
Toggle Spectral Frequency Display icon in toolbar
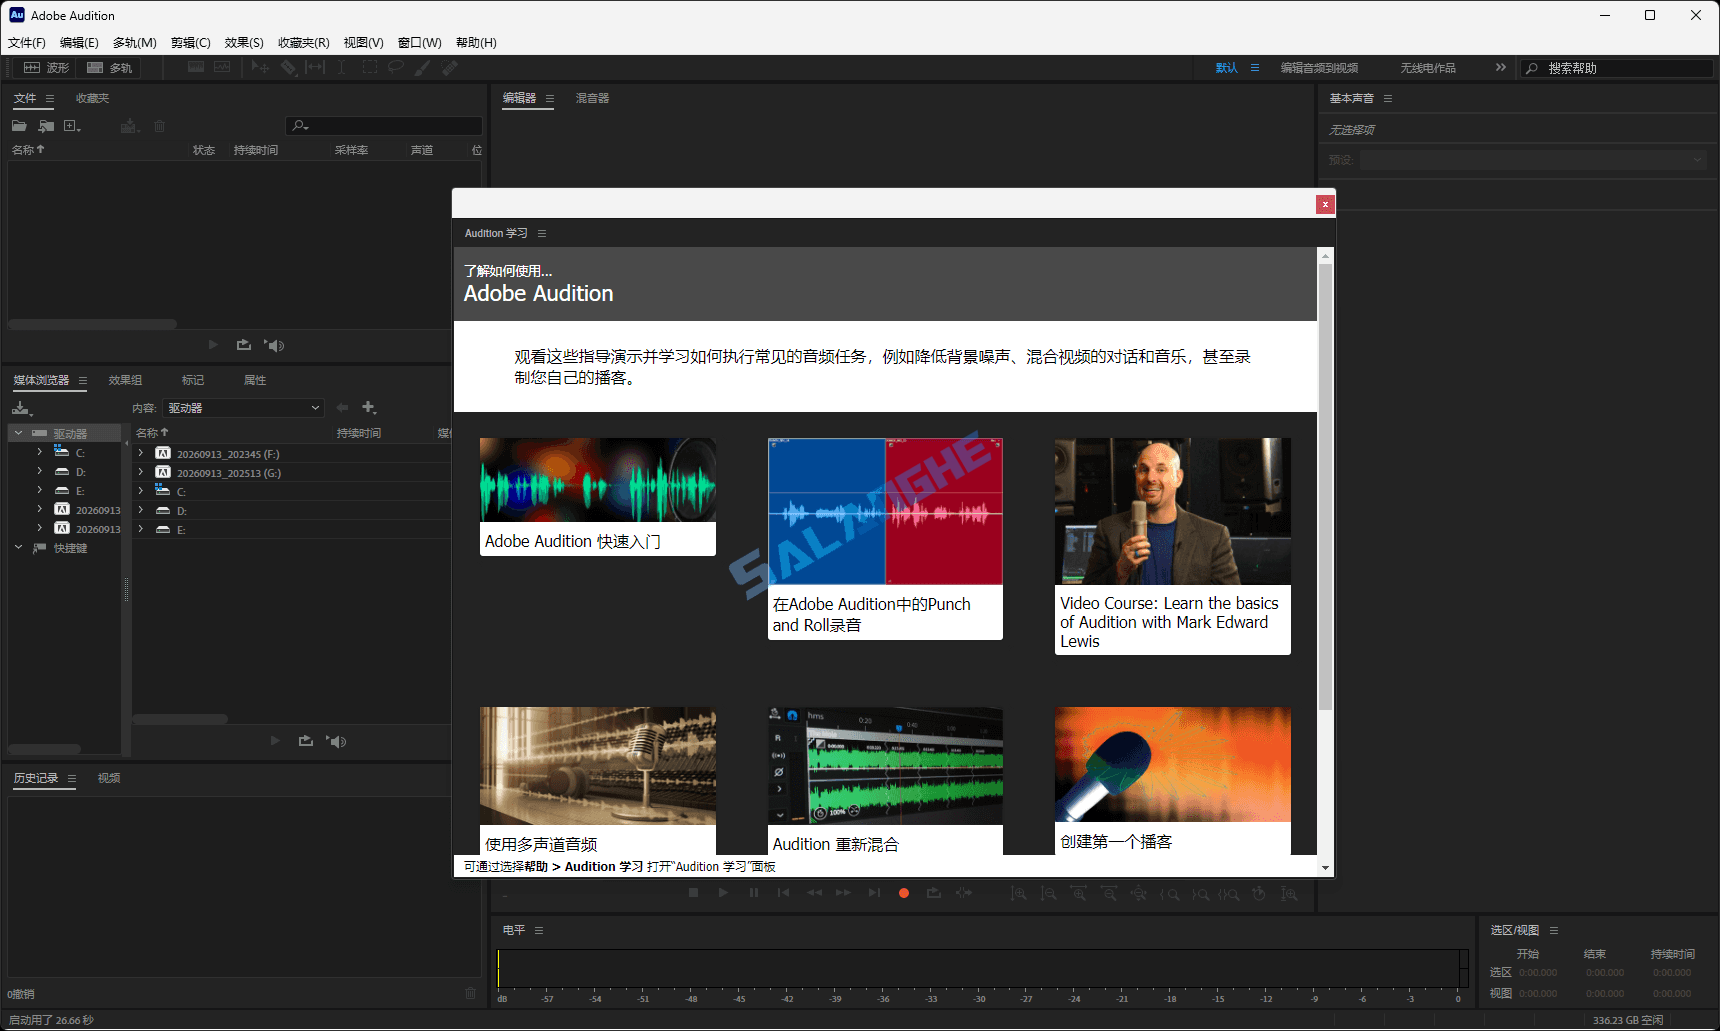196,67
